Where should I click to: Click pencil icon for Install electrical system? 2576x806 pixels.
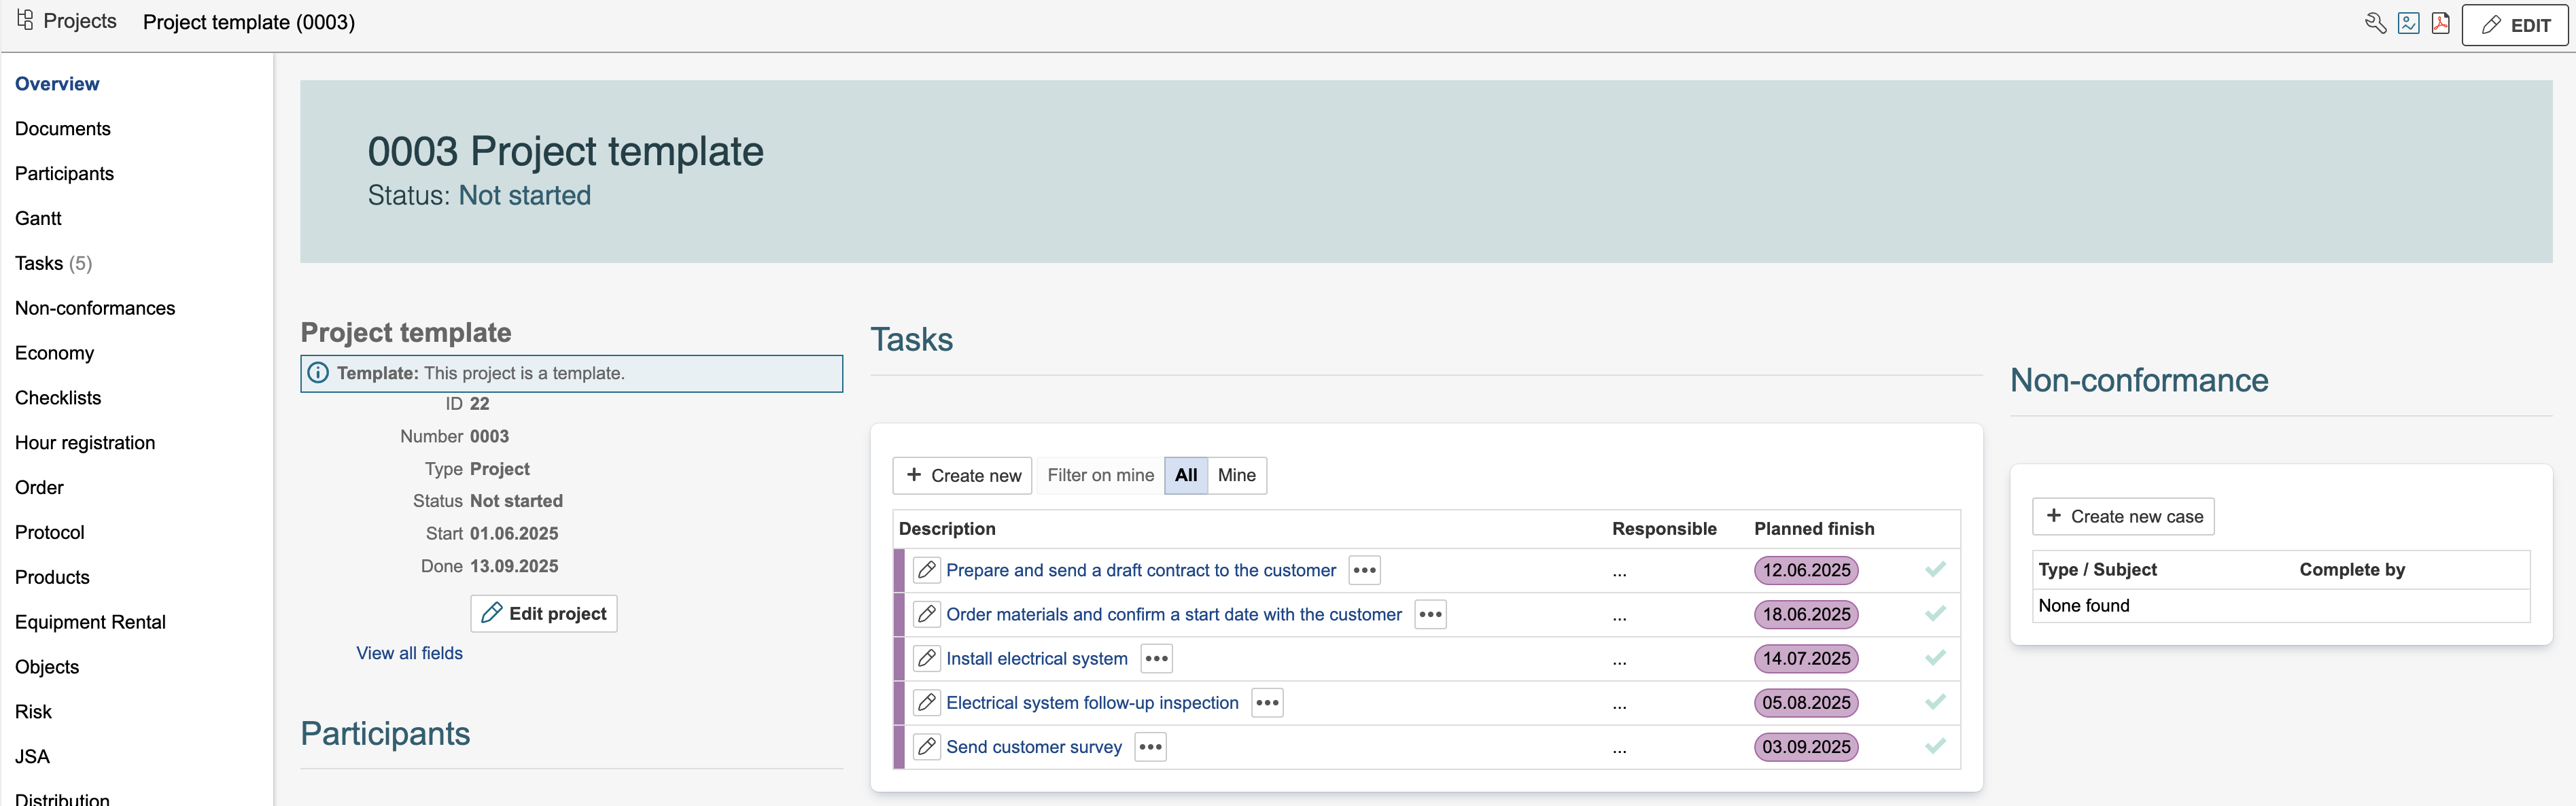(x=927, y=658)
